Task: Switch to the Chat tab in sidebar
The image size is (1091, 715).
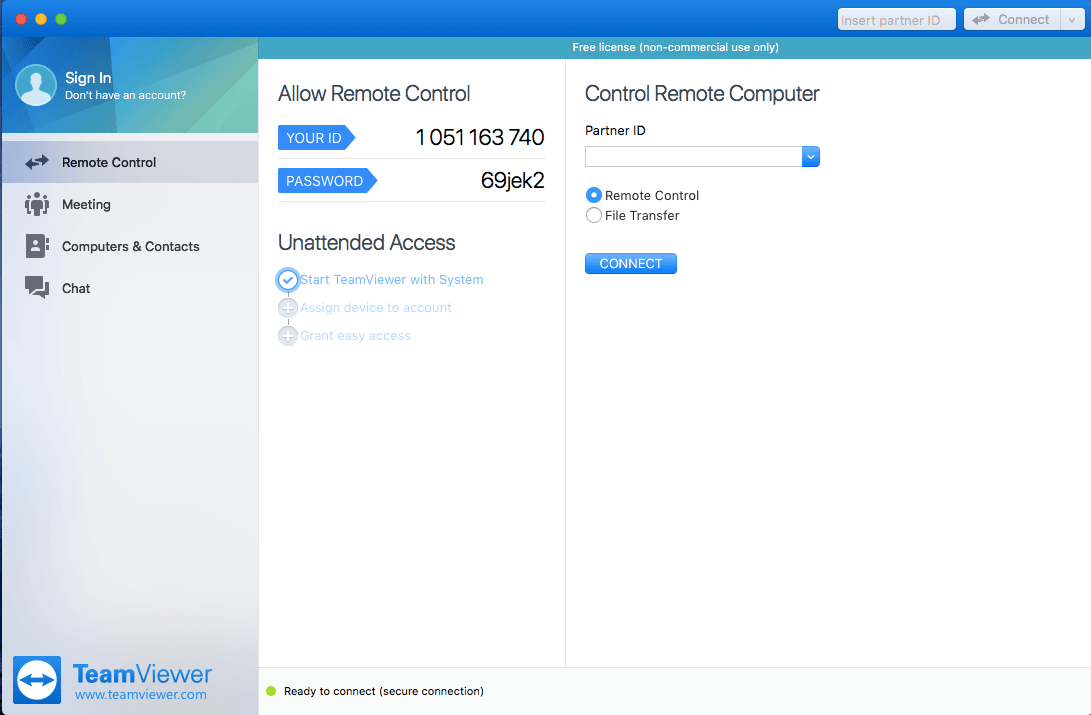Action: pos(76,288)
